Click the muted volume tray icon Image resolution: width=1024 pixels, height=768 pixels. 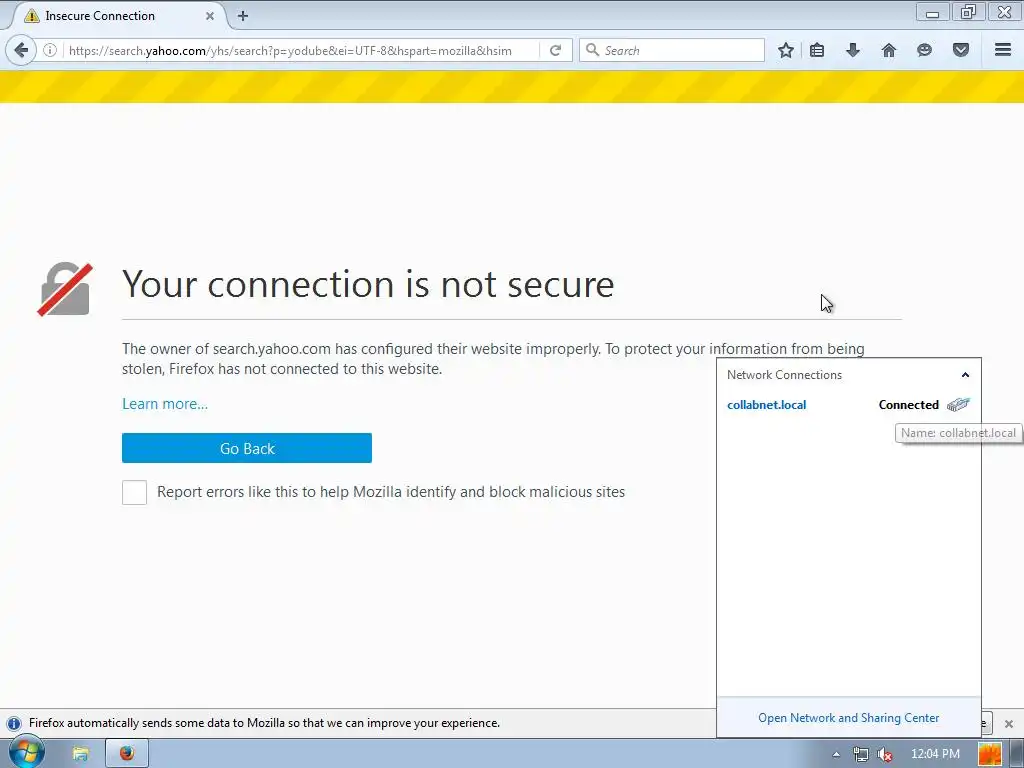click(885, 755)
